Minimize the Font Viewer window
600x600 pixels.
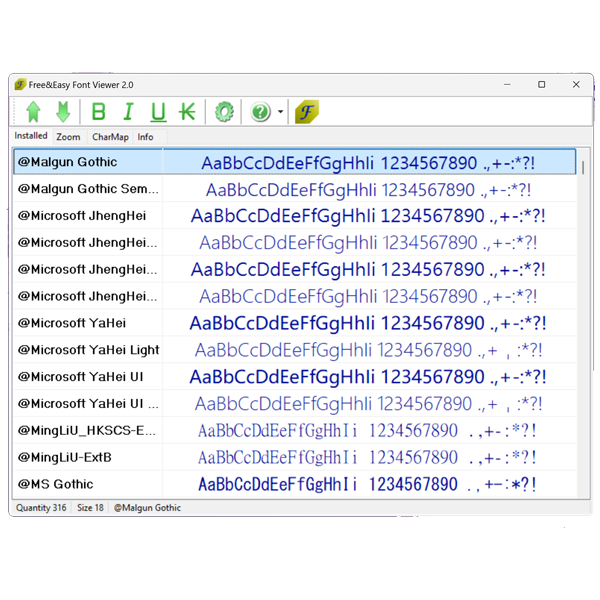507,84
